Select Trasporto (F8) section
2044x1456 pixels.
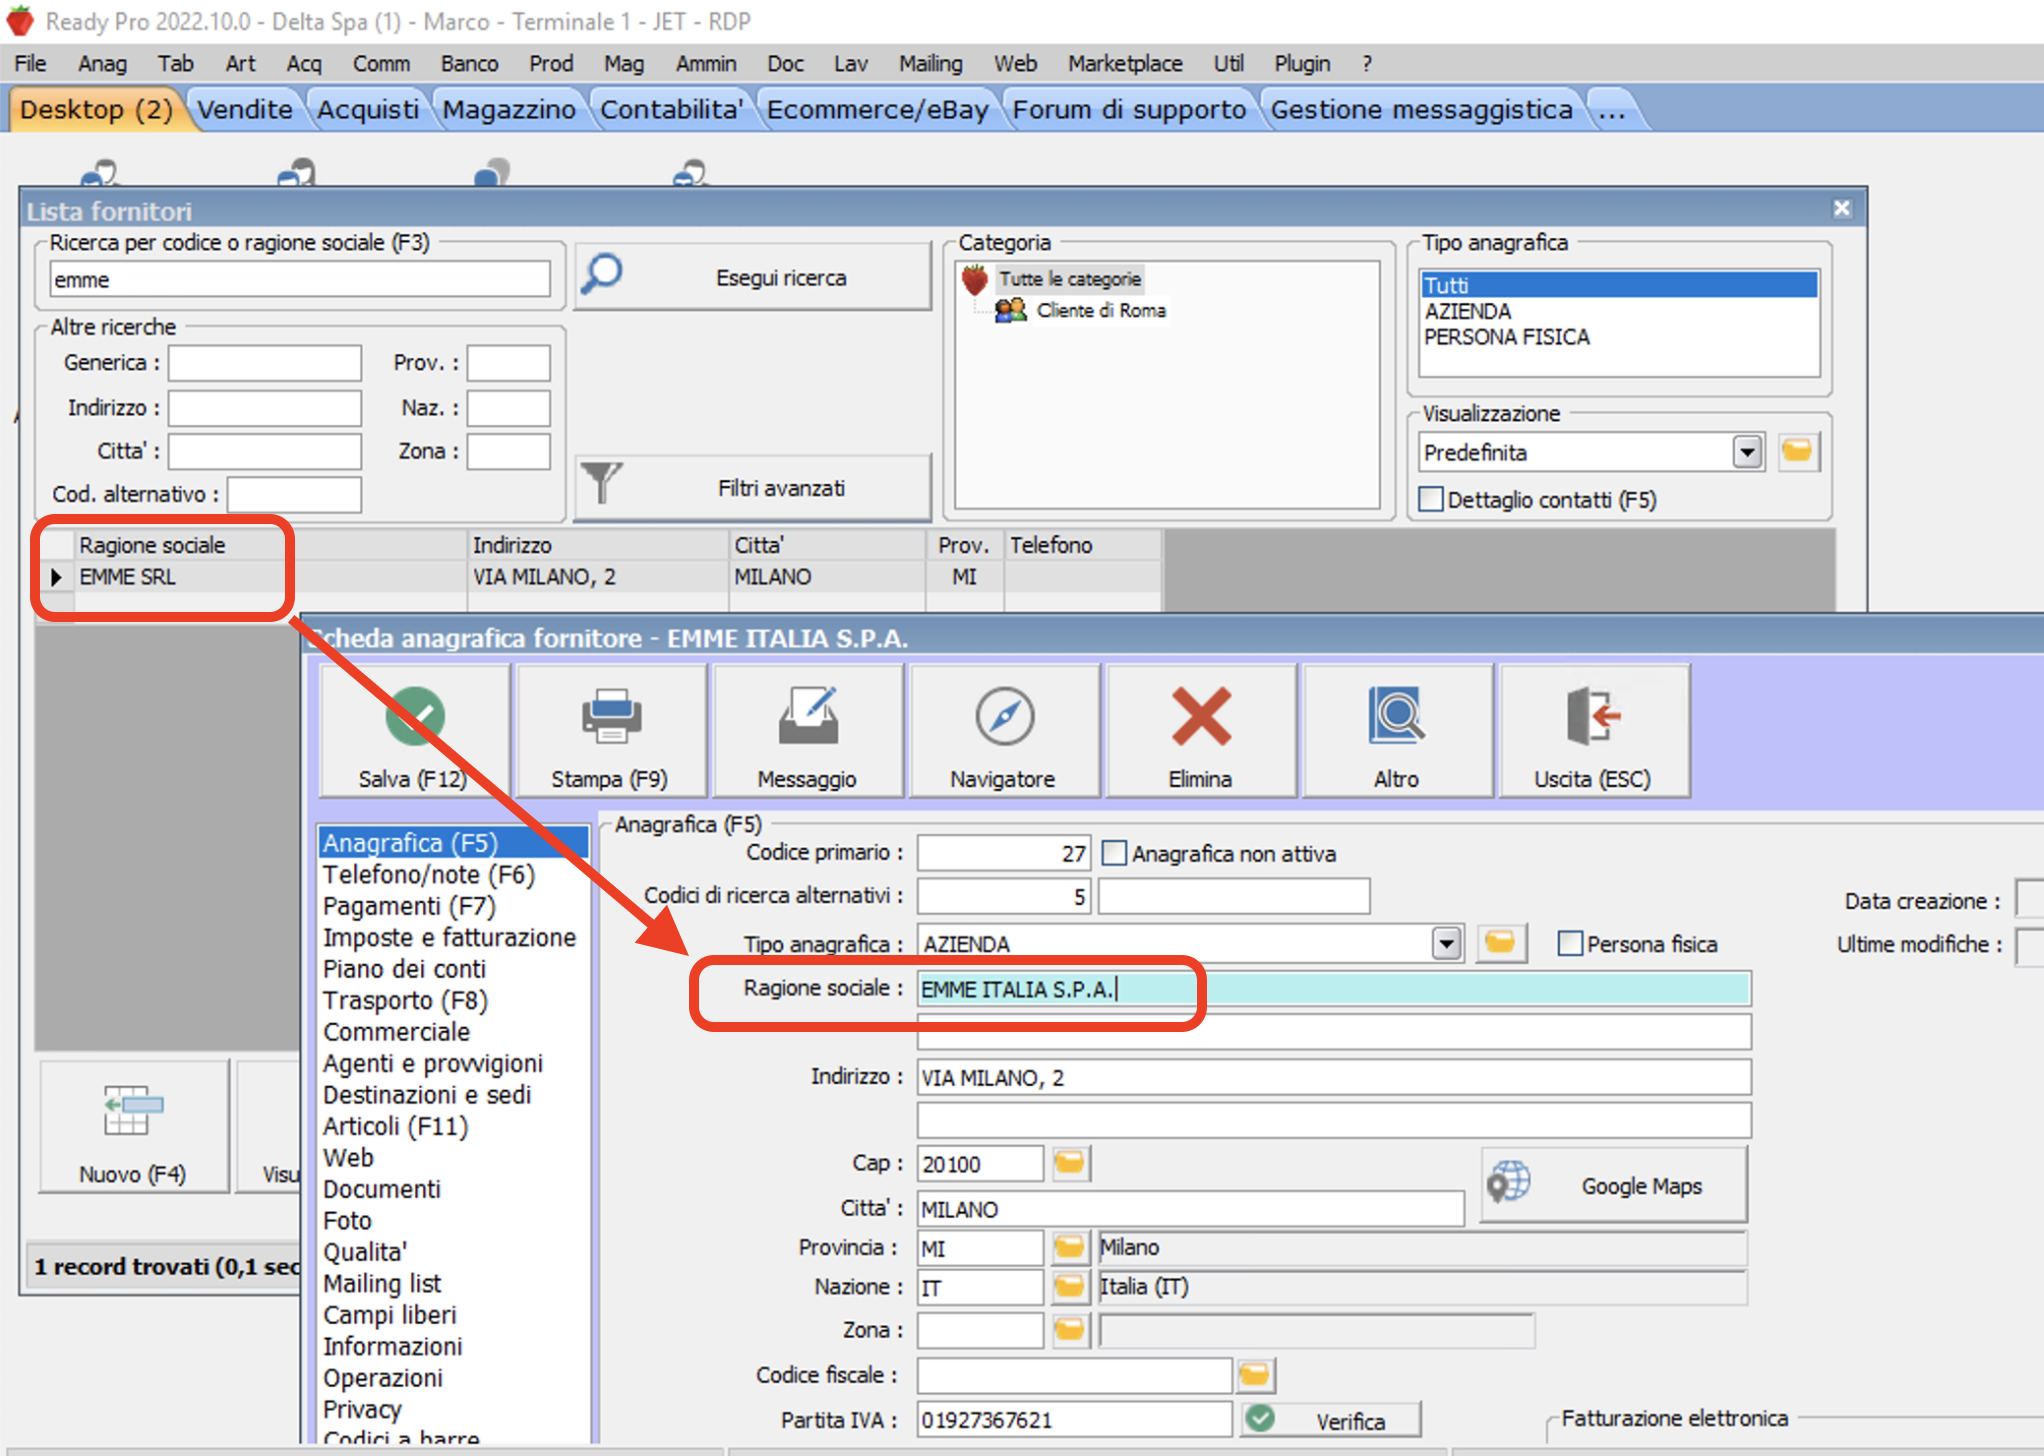tap(405, 1001)
